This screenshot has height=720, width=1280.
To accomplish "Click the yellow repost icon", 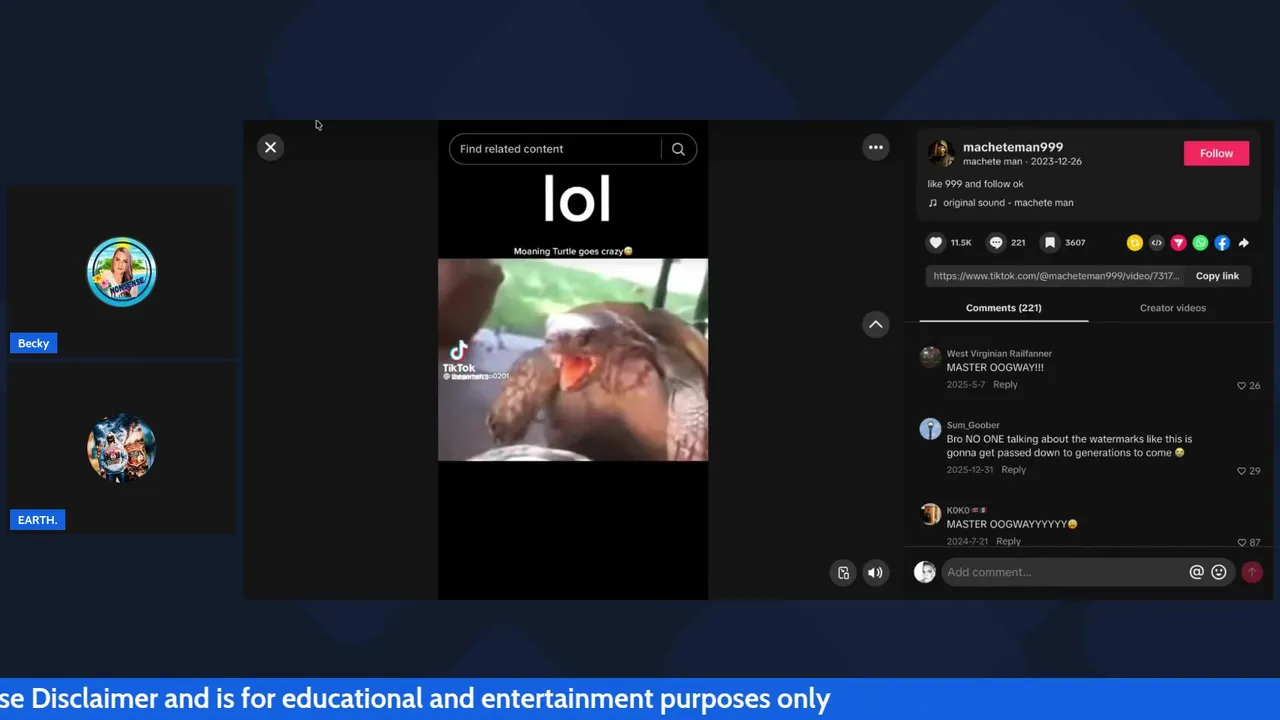I will tap(1134, 242).
